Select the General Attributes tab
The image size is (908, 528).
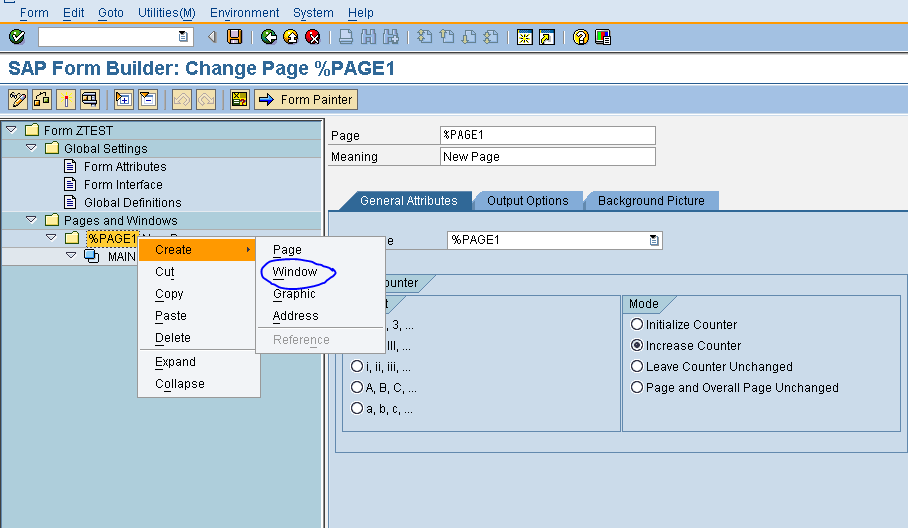(x=408, y=201)
